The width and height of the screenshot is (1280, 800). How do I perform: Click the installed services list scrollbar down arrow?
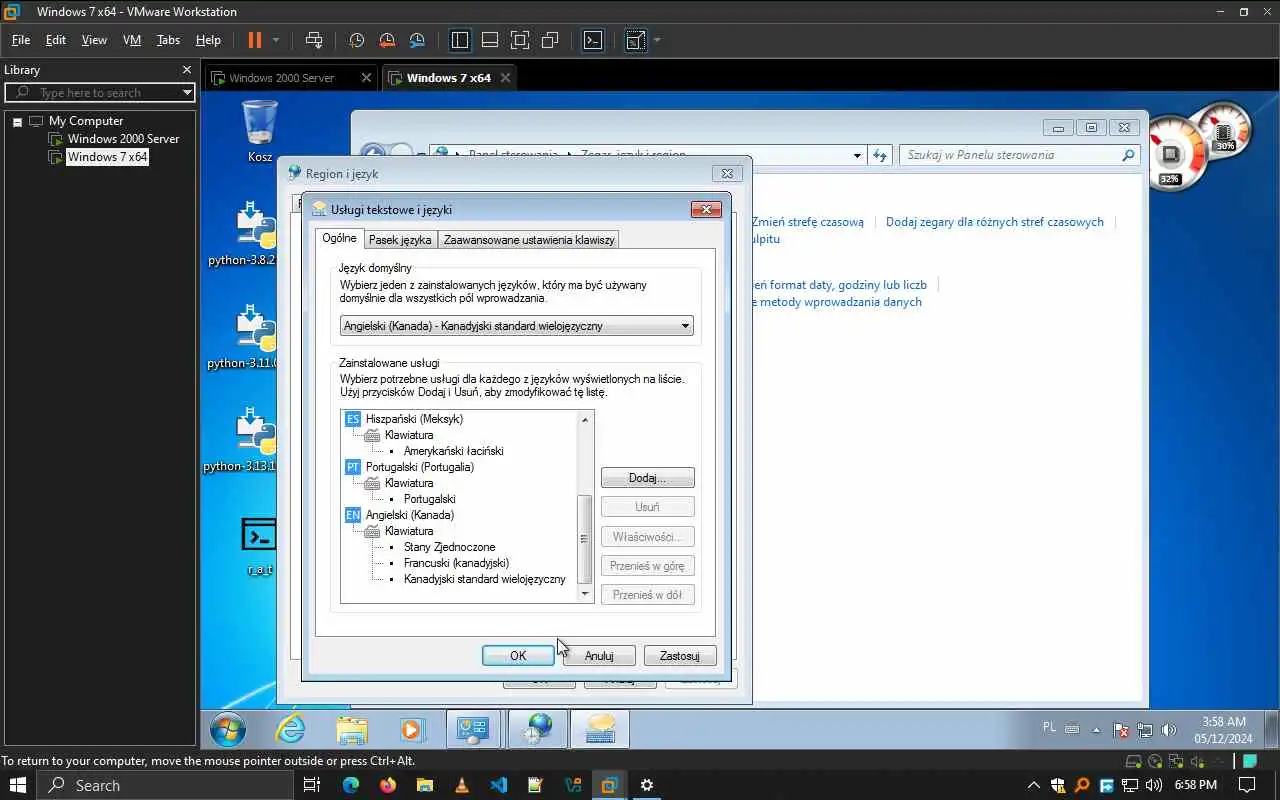click(x=585, y=594)
